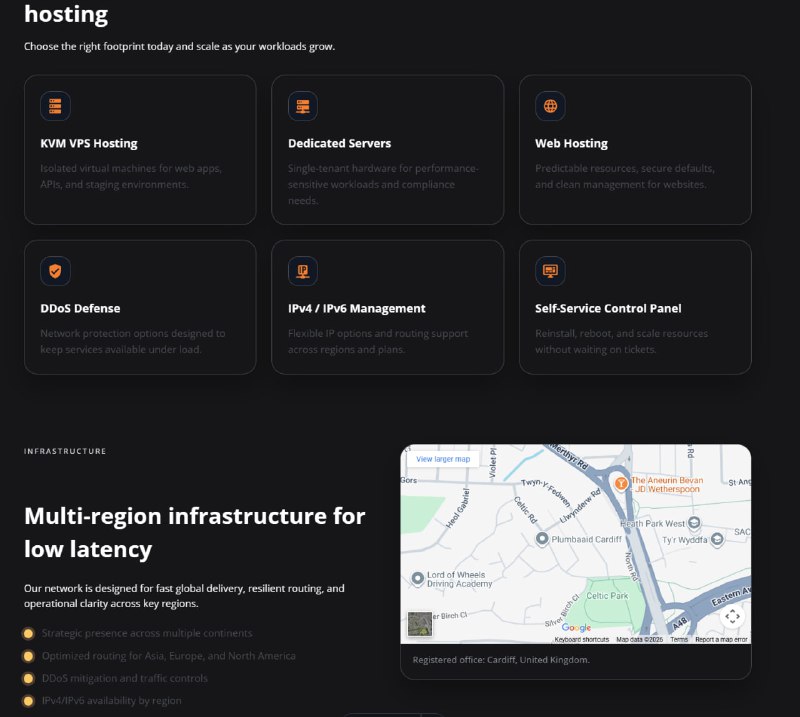Viewport: 800px width, 717px height.
Task: Click the Celtic Park area on map
Action: point(607,596)
